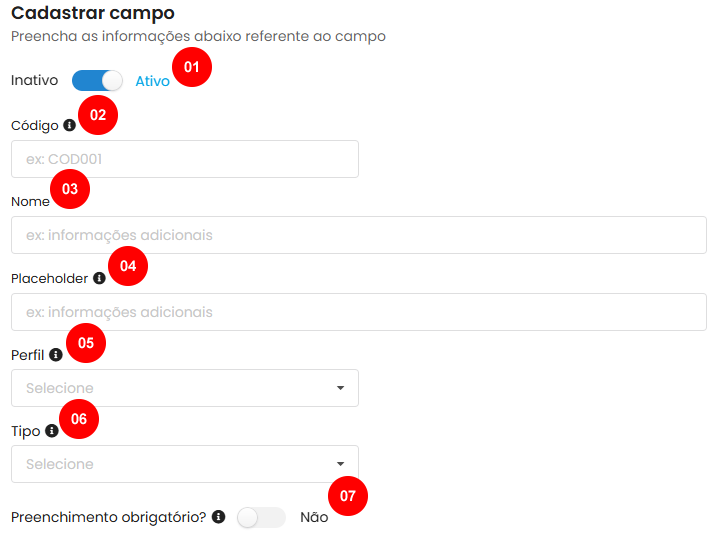Click the red 04 annotation marker
The image size is (727, 544).
tap(128, 266)
